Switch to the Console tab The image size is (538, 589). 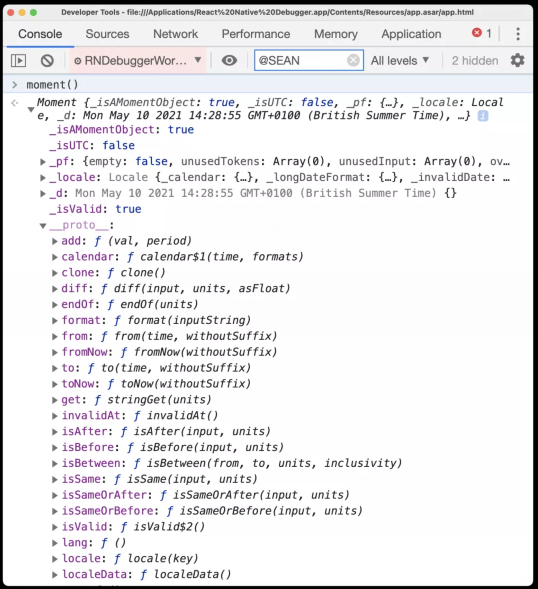[x=40, y=34]
